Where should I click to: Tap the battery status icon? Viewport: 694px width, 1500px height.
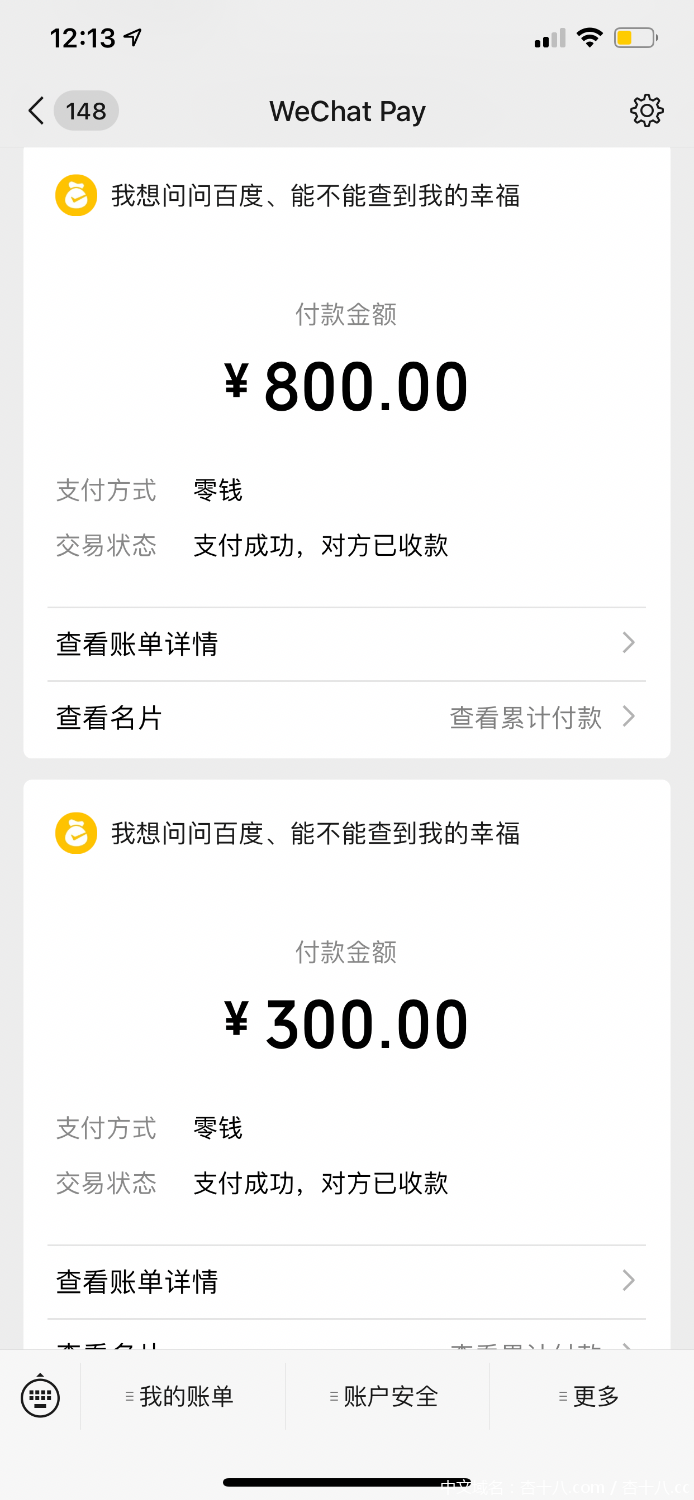coord(634,39)
